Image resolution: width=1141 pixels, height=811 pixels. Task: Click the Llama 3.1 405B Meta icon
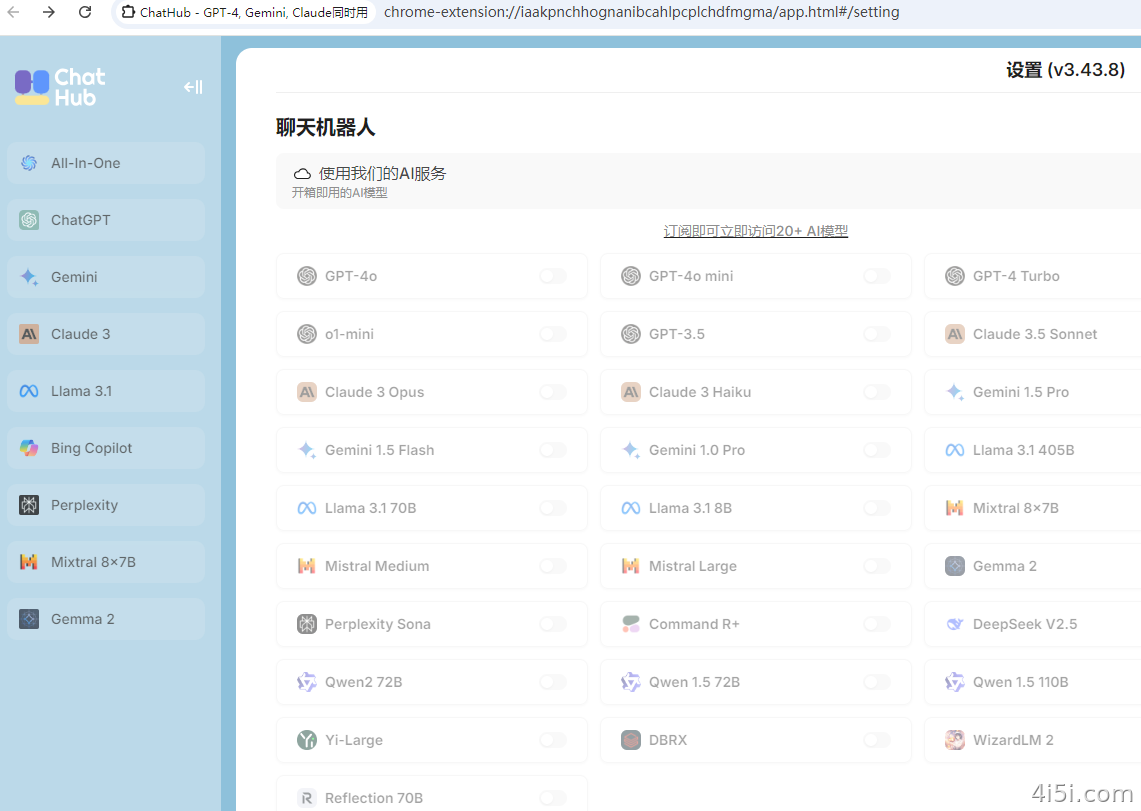click(955, 450)
